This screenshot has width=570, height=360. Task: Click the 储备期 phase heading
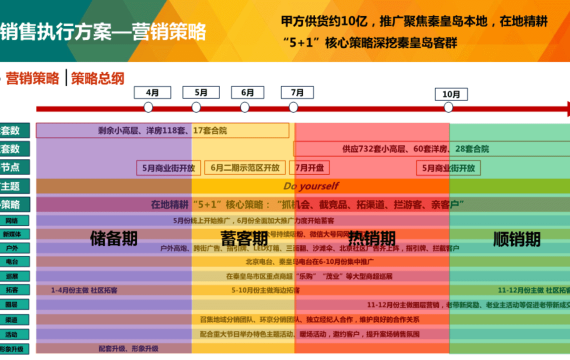(x=114, y=239)
